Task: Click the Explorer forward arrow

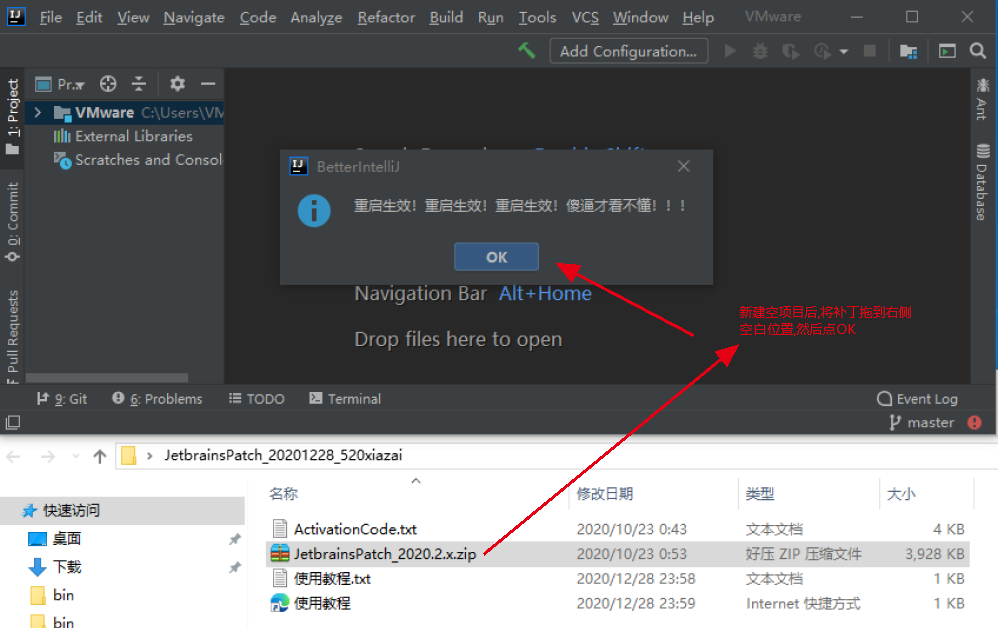Action: [48, 456]
